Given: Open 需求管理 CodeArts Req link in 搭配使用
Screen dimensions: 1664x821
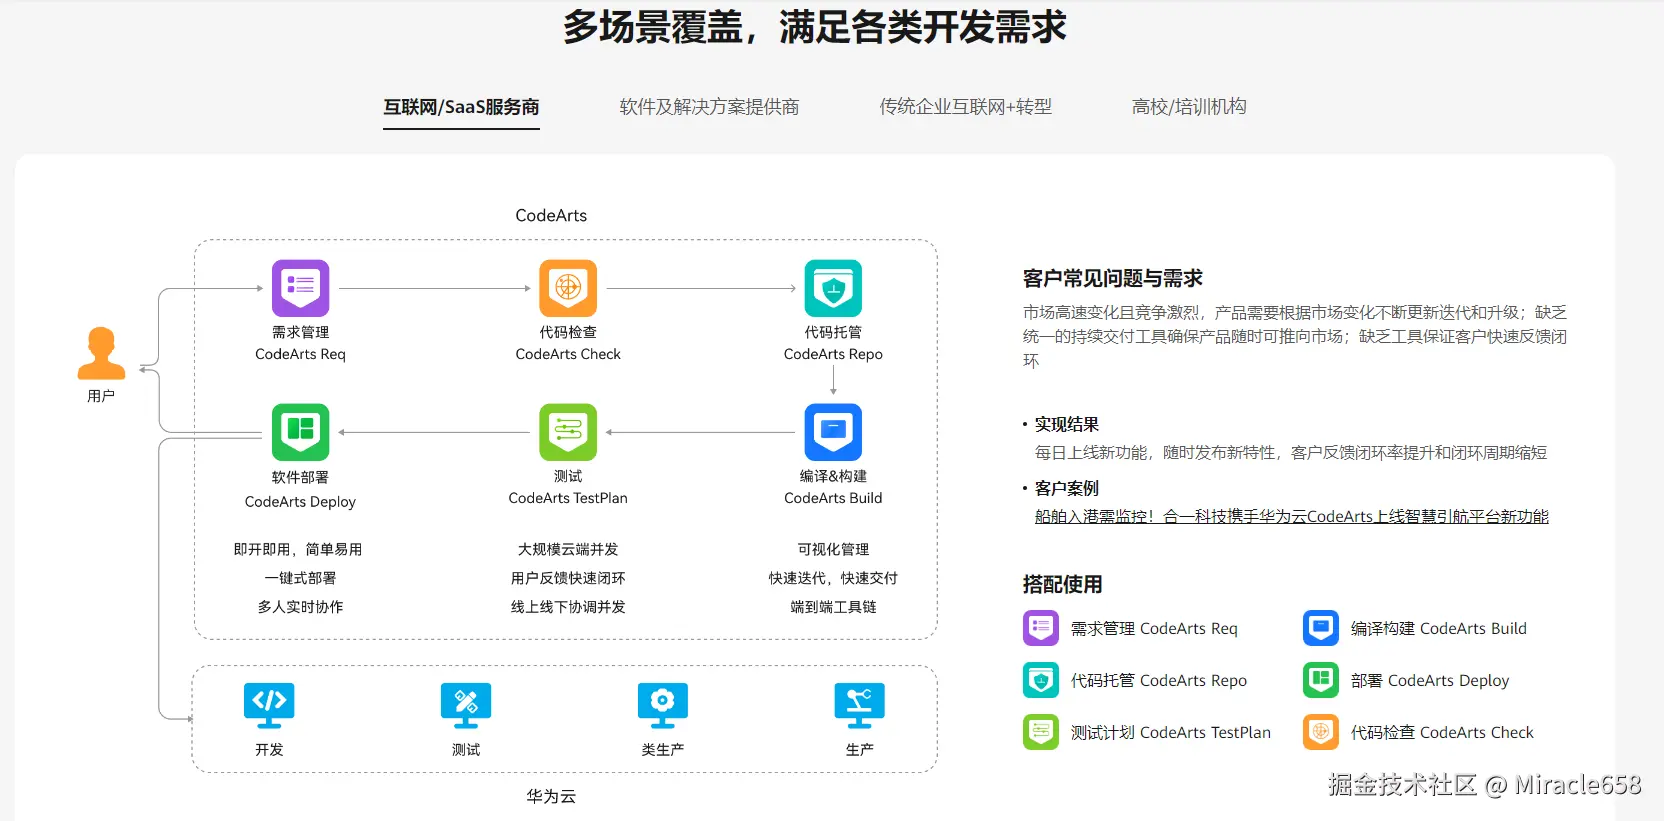Looking at the screenshot, I should 1154,628.
